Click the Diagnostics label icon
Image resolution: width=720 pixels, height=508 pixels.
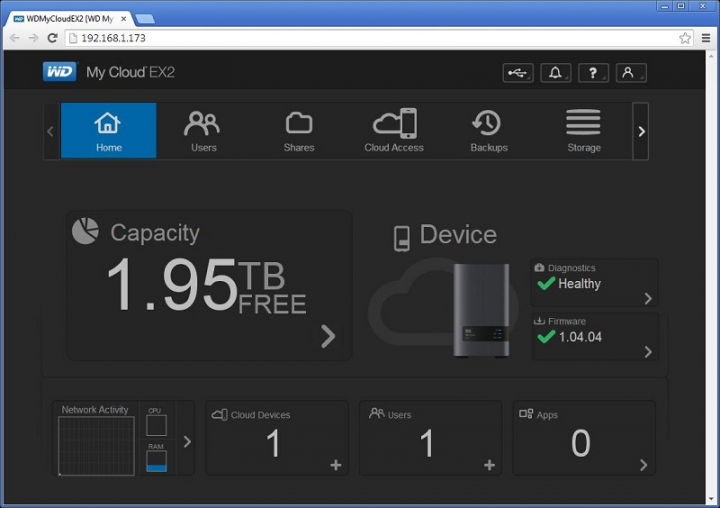539,267
